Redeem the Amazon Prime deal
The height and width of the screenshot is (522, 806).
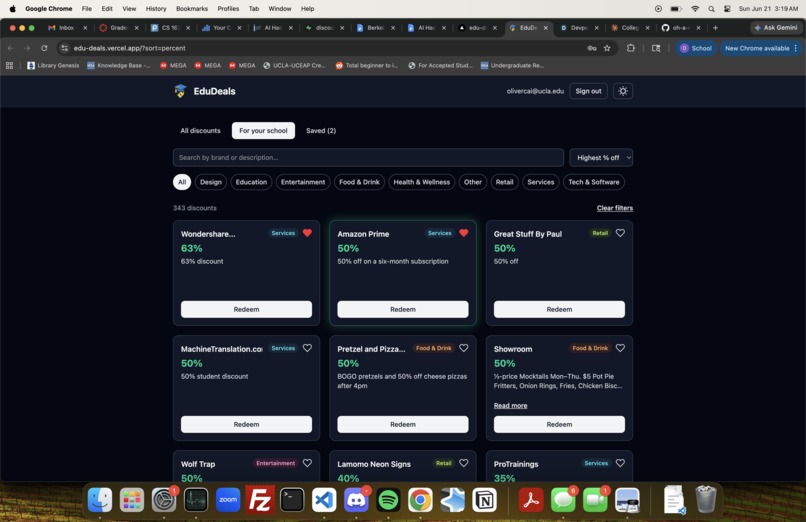click(402, 309)
